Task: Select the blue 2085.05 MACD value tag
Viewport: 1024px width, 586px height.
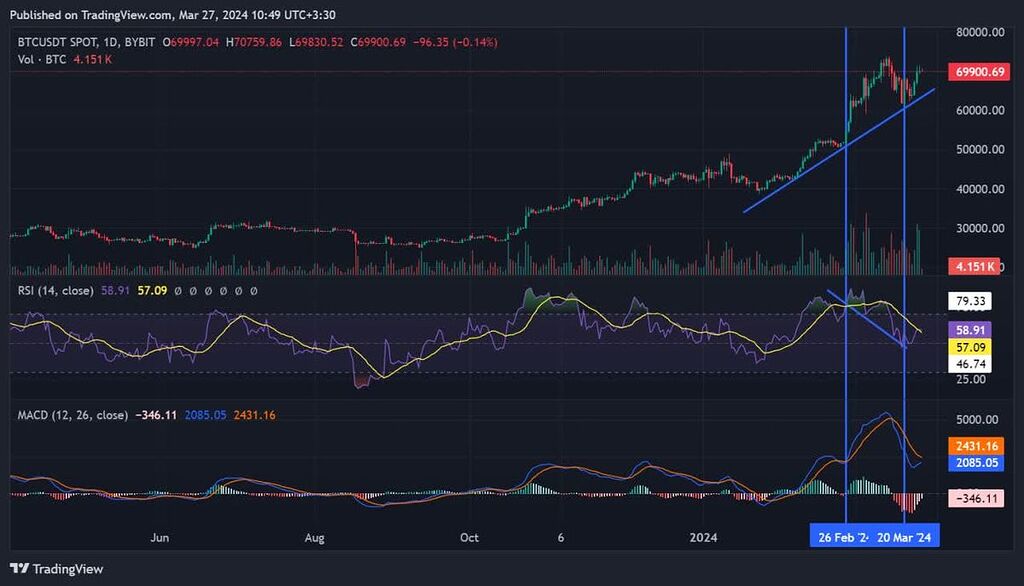Action: (x=977, y=462)
